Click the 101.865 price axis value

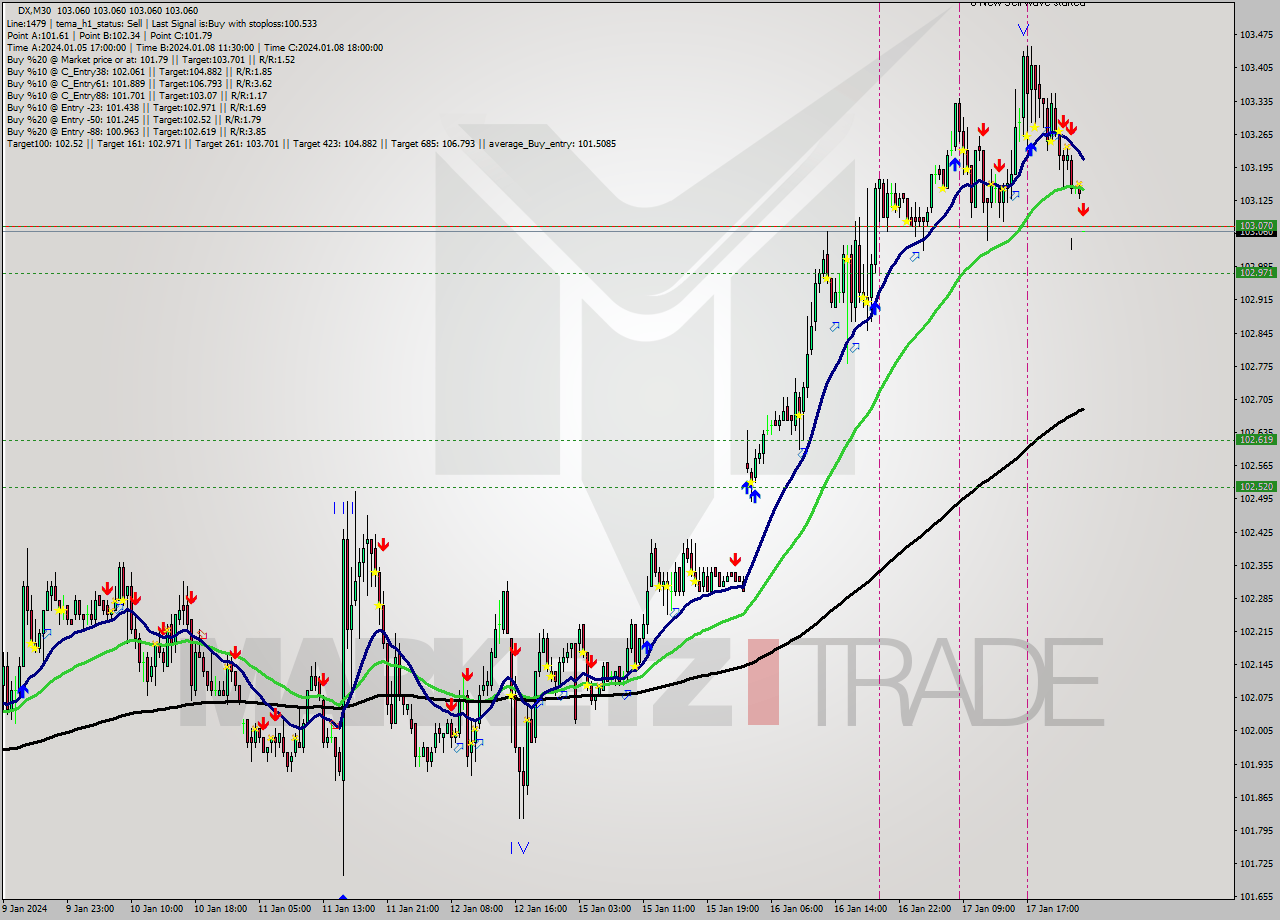click(x=1256, y=797)
